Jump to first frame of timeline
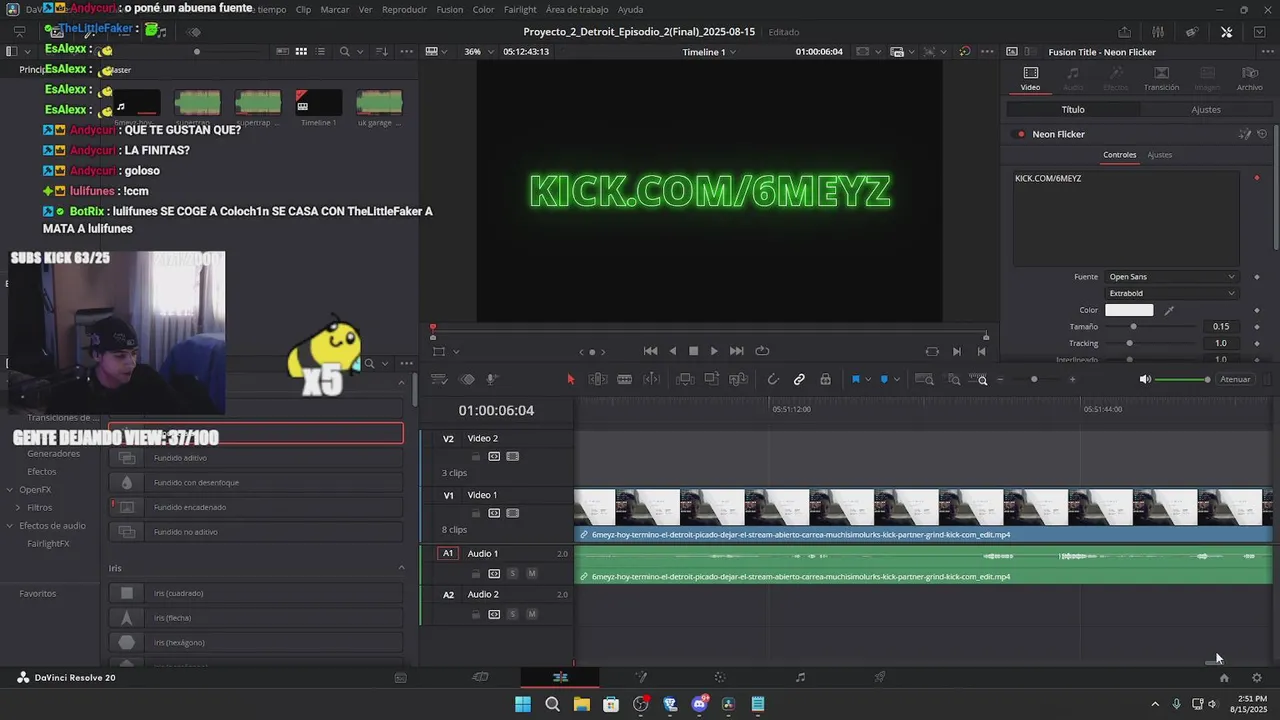Image resolution: width=1280 pixels, height=720 pixels. [651, 351]
